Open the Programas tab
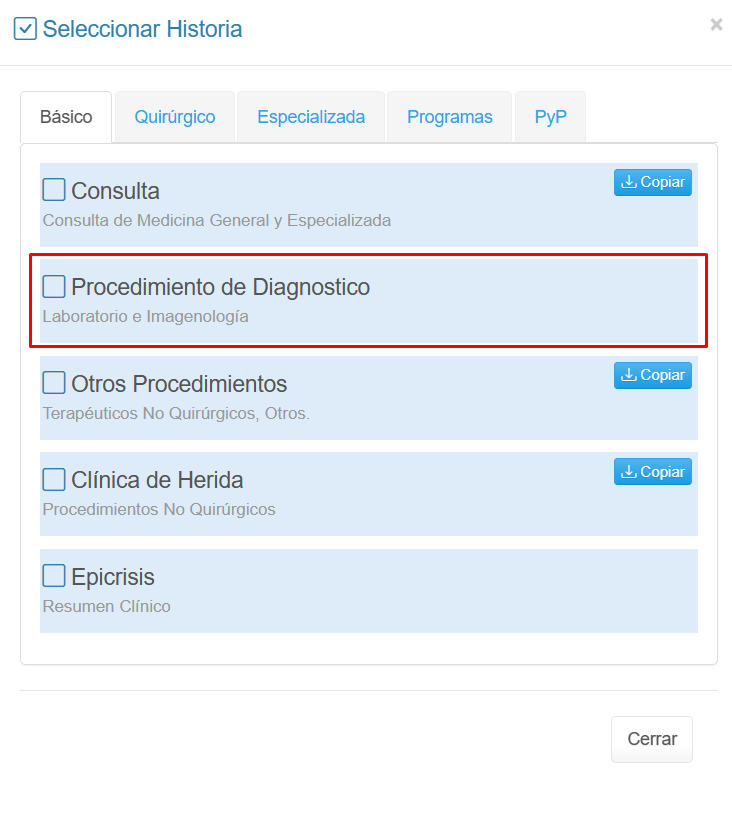Image resolution: width=732 pixels, height=814 pixels. pyautogui.click(x=449, y=117)
